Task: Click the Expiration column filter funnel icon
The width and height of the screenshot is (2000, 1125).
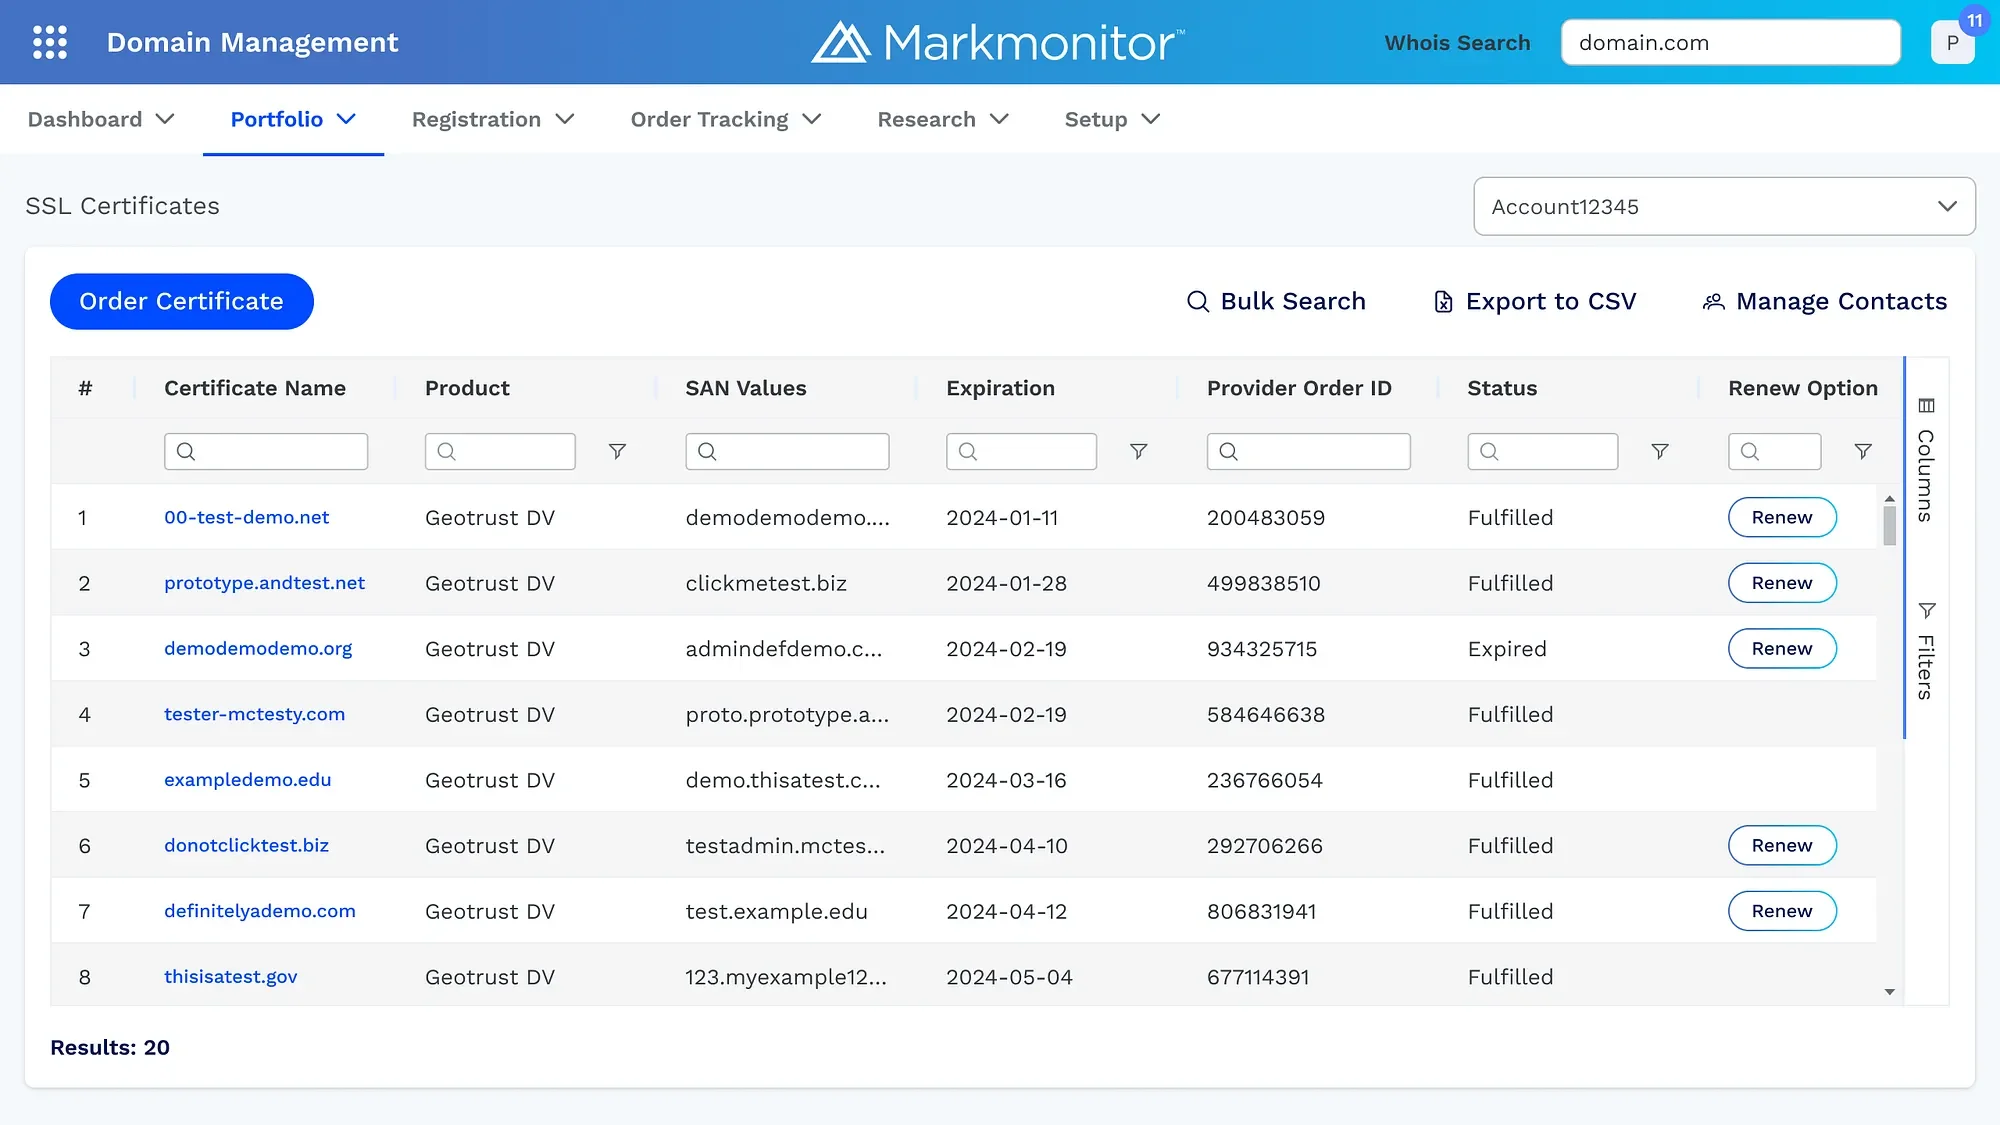Action: pyautogui.click(x=1138, y=451)
